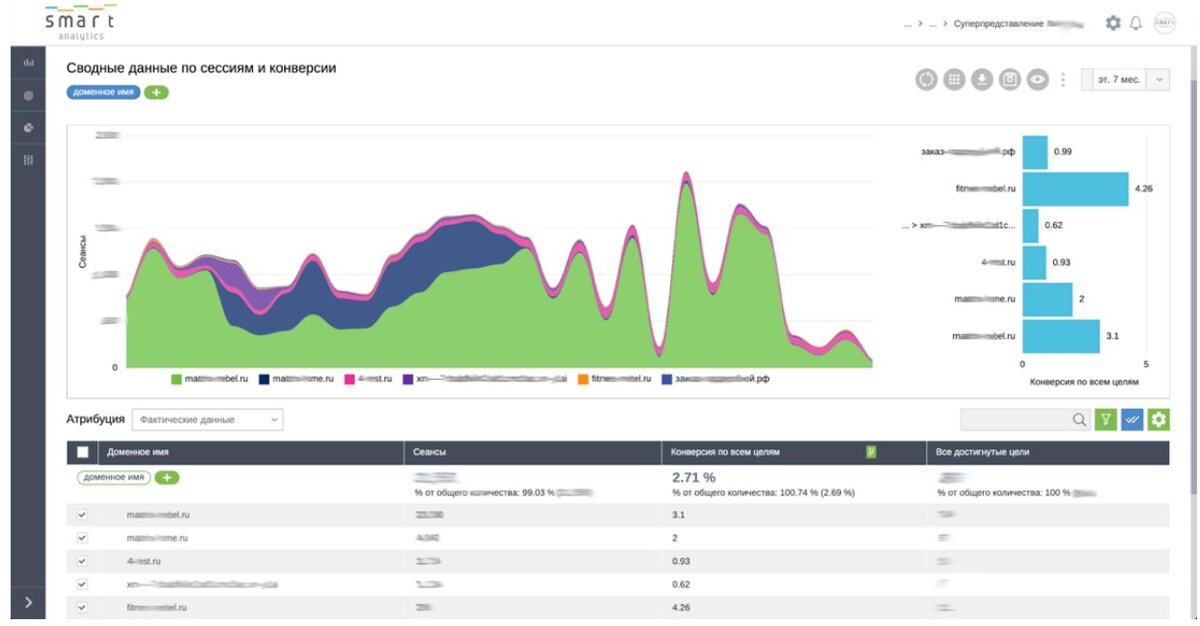Open the sliders settings sidebar icon
This screenshot has width=1200, height=626.
tap(28, 160)
